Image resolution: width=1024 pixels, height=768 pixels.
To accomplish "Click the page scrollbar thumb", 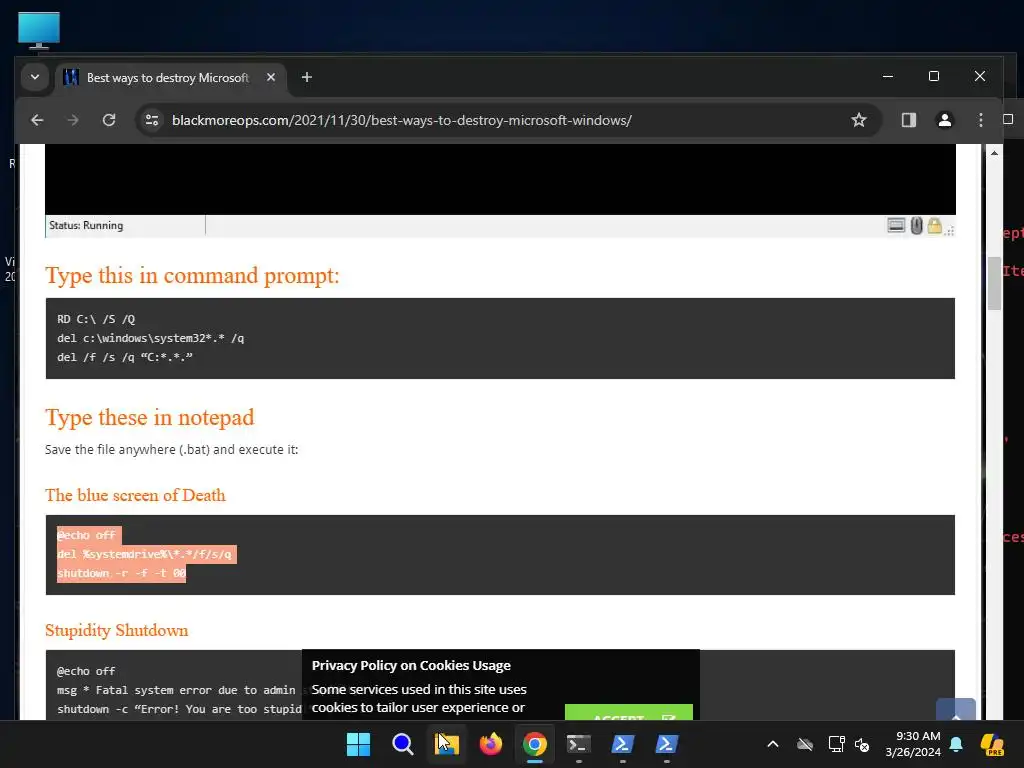I will (x=994, y=283).
